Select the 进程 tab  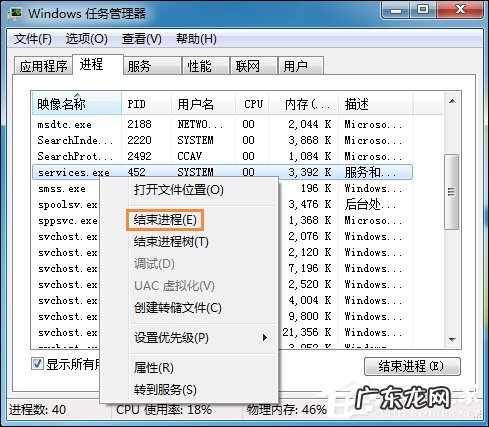tap(98, 64)
